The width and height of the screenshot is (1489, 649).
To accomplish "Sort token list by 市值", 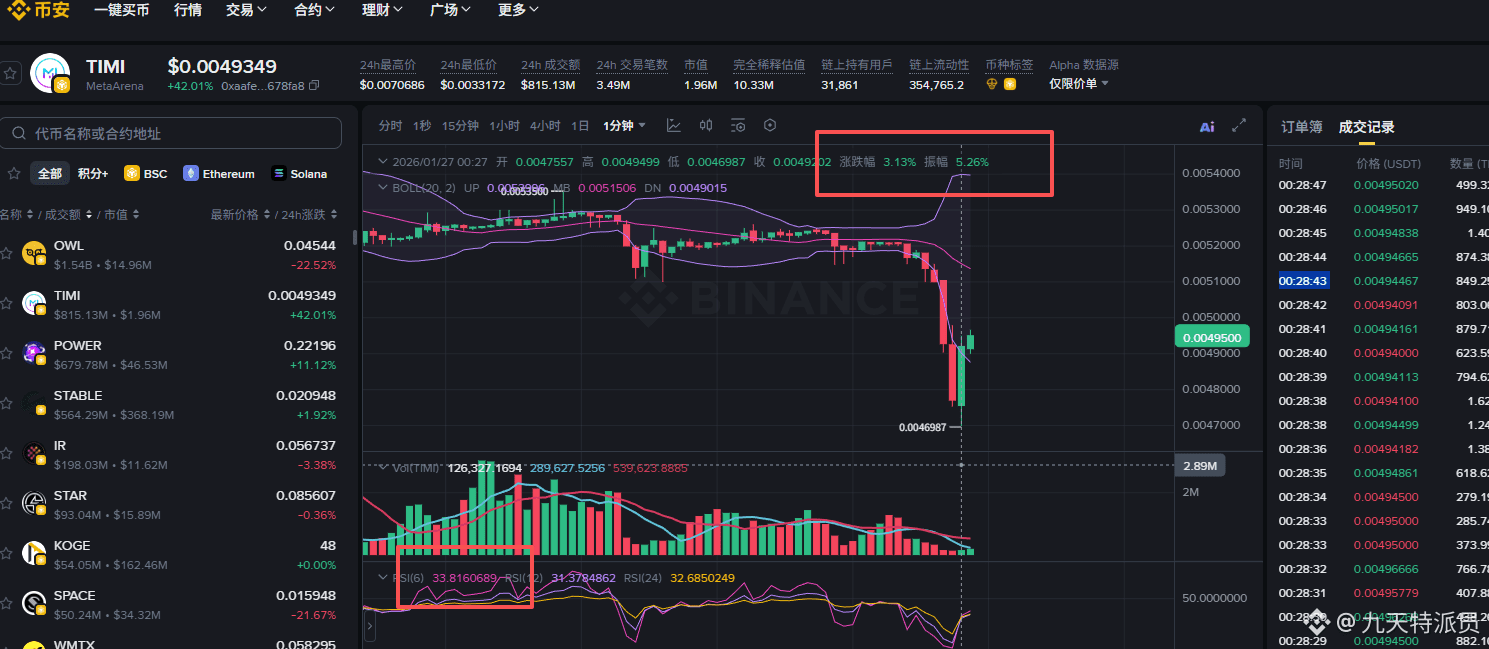I will click(122, 214).
